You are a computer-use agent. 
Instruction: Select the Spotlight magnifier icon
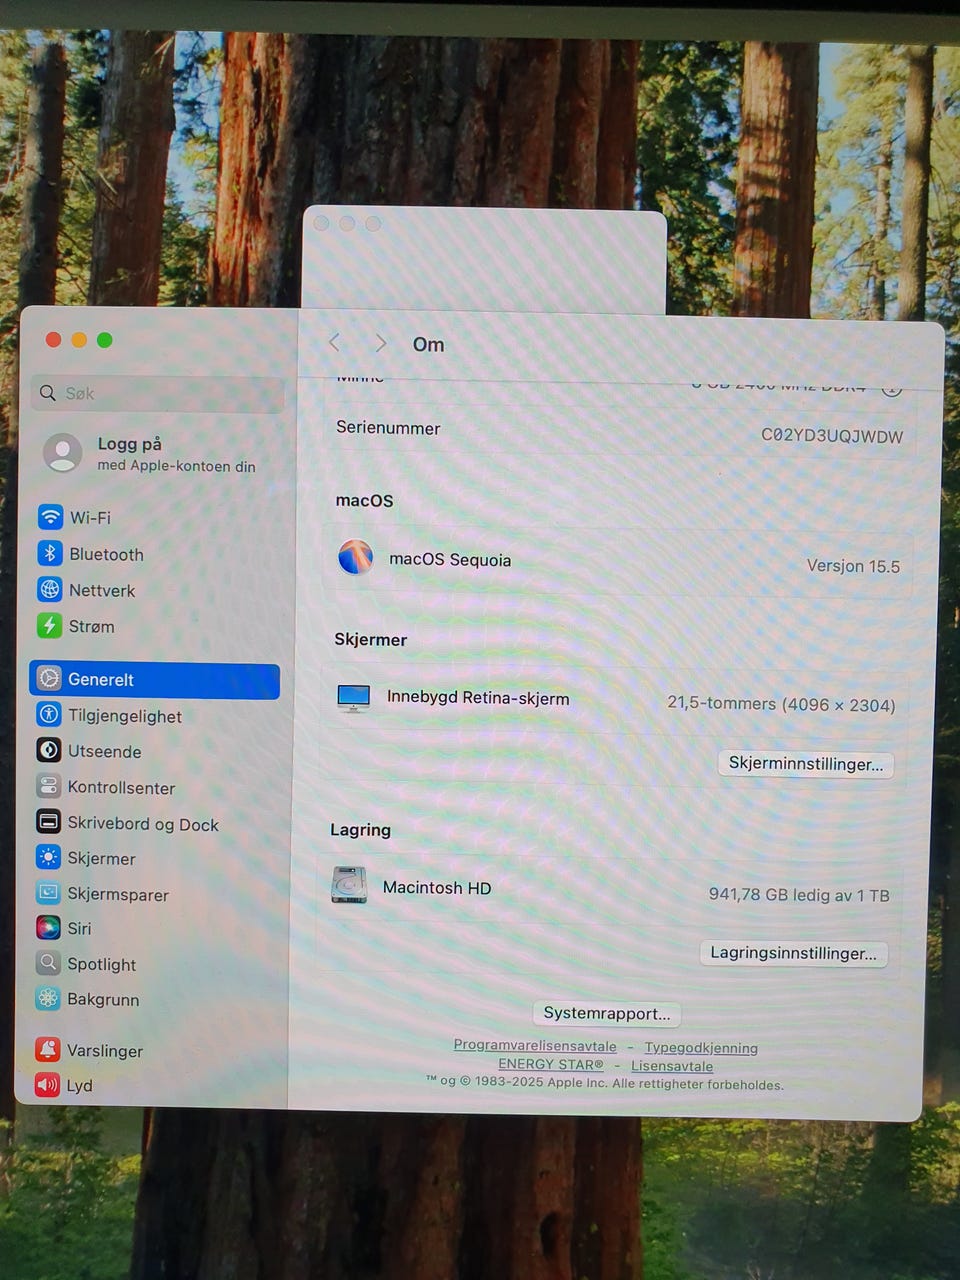click(48, 962)
